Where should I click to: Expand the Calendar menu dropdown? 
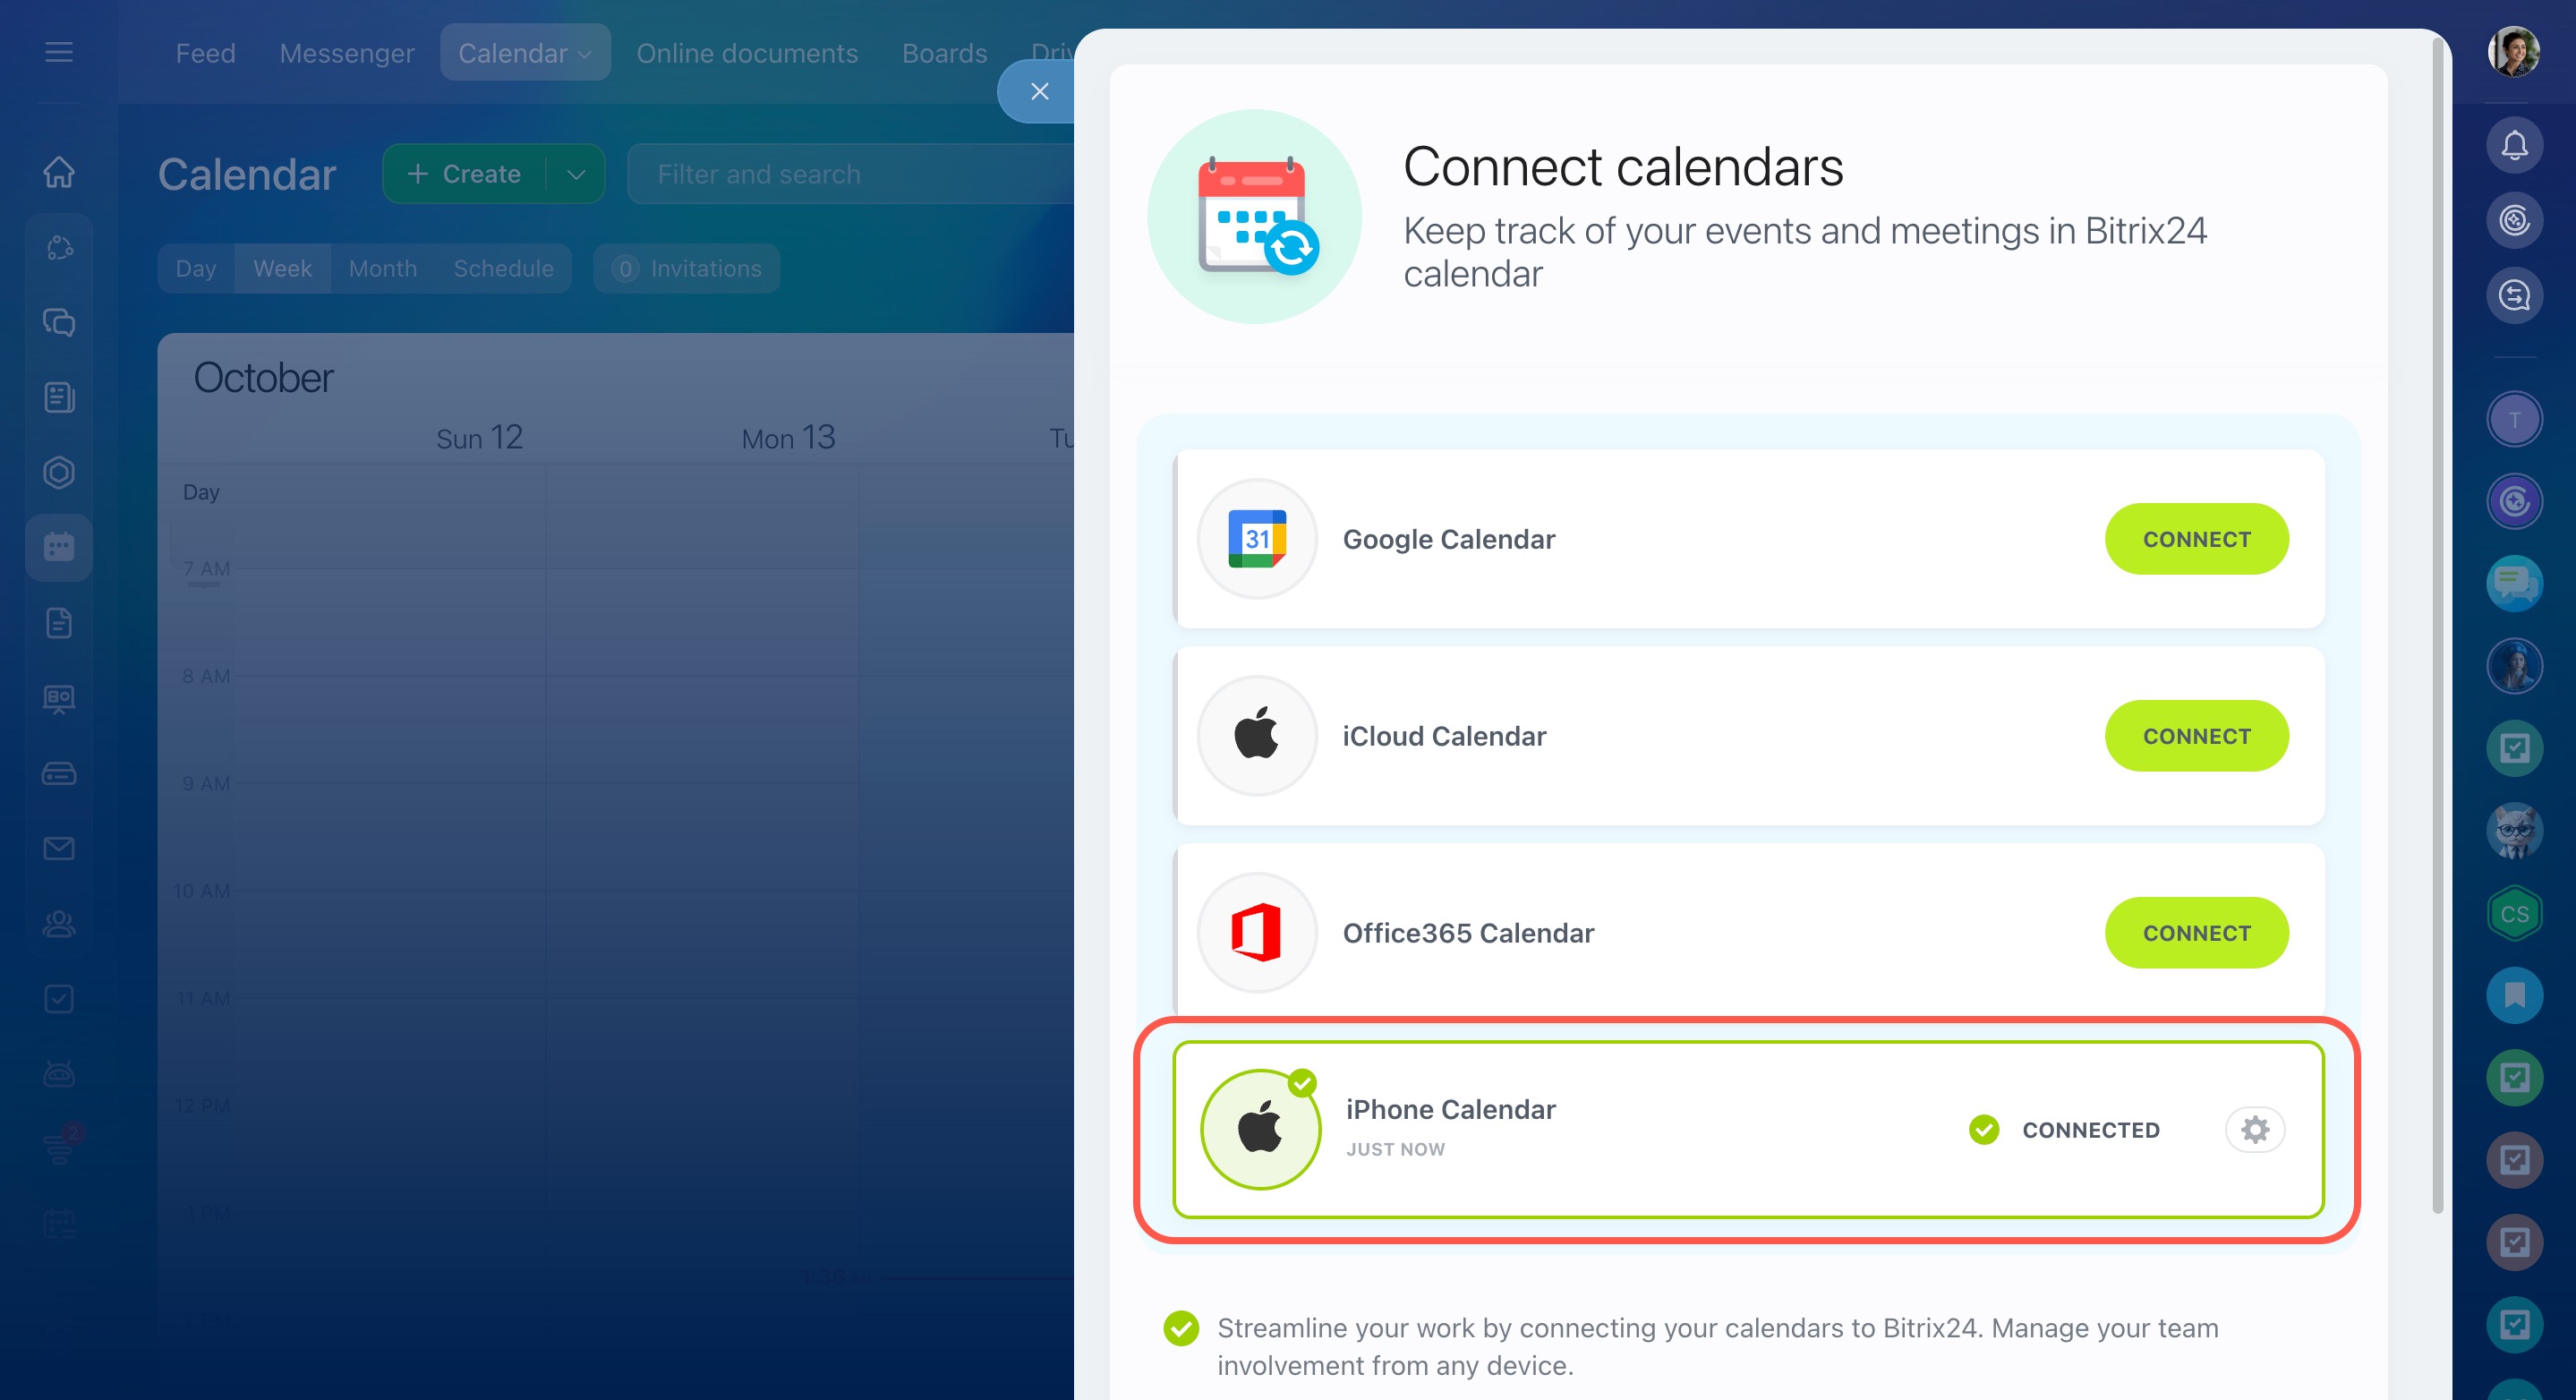tap(524, 53)
